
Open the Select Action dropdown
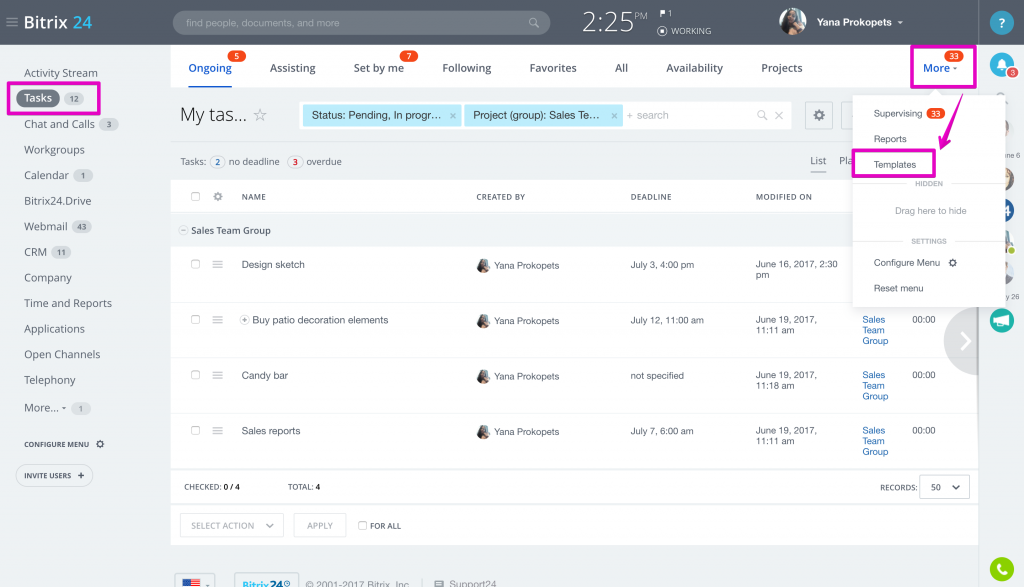[x=232, y=526]
